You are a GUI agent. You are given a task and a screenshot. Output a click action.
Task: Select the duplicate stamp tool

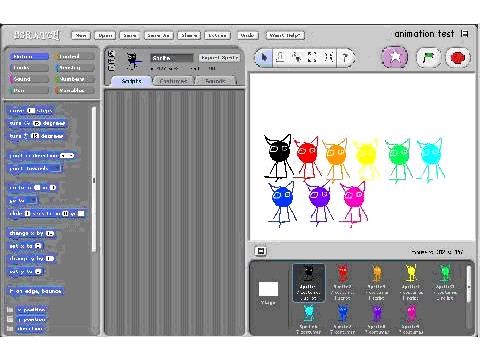280,58
